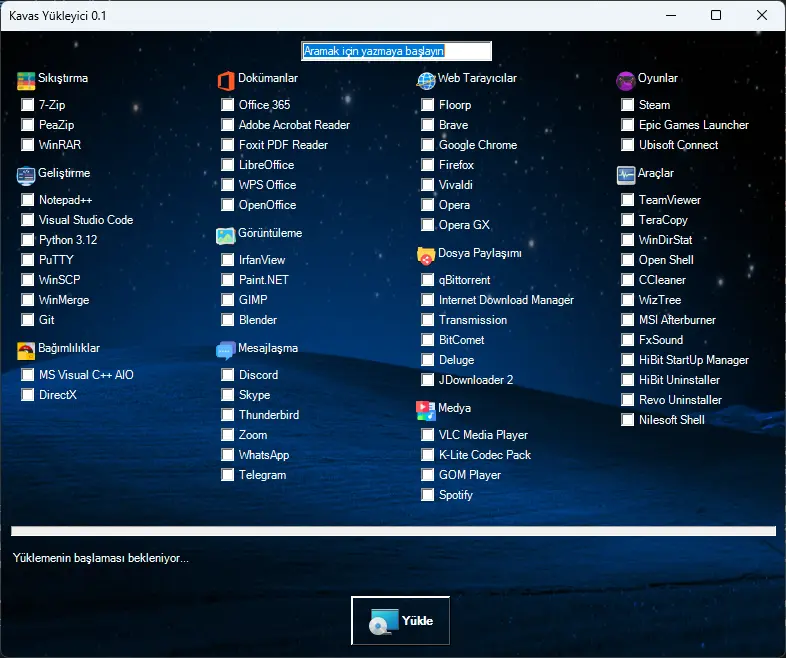Check the Blender checkbox
This screenshot has width=786, height=658.
point(228,320)
